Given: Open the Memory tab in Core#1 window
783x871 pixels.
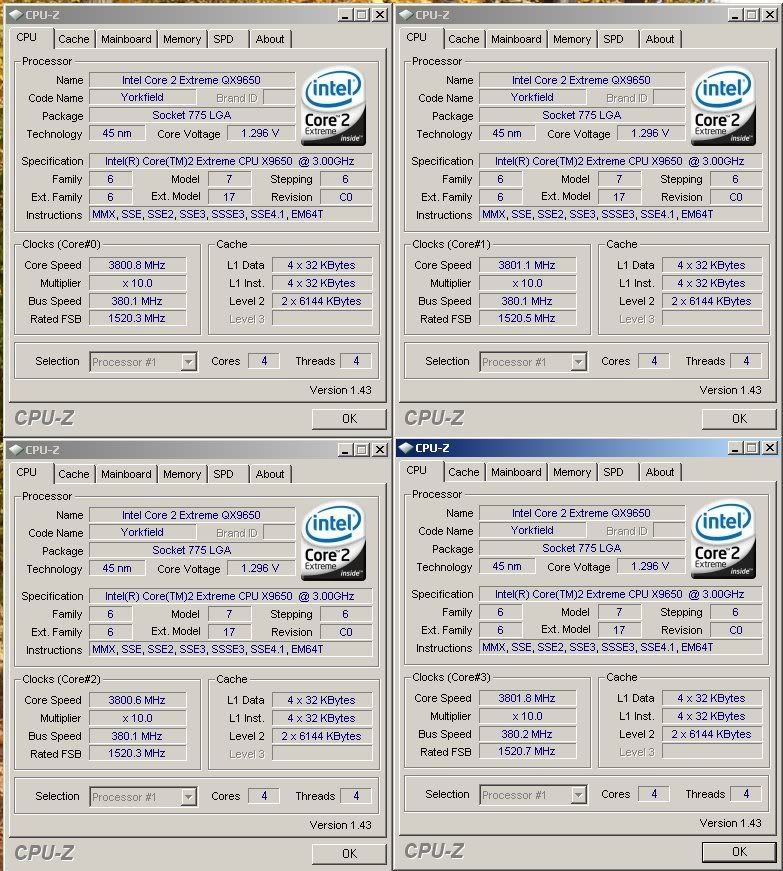Looking at the screenshot, I should coord(571,39).
